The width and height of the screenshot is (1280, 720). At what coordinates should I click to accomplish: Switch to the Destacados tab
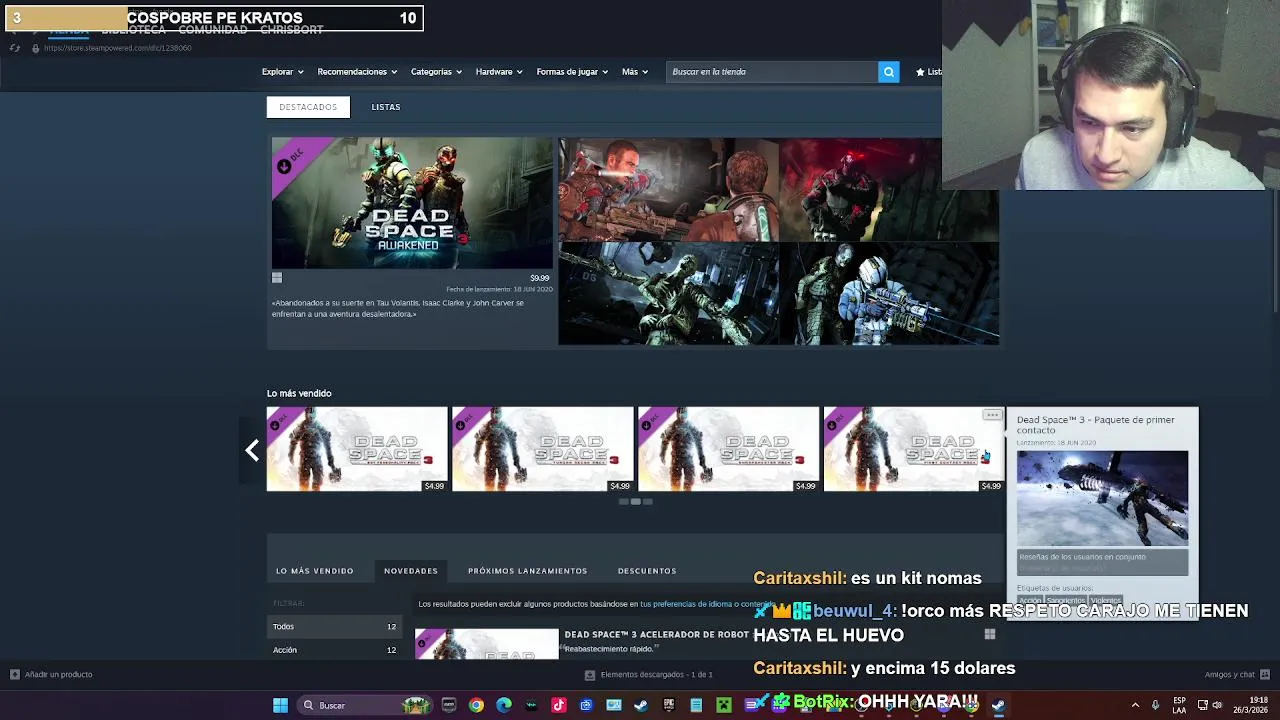308,107
